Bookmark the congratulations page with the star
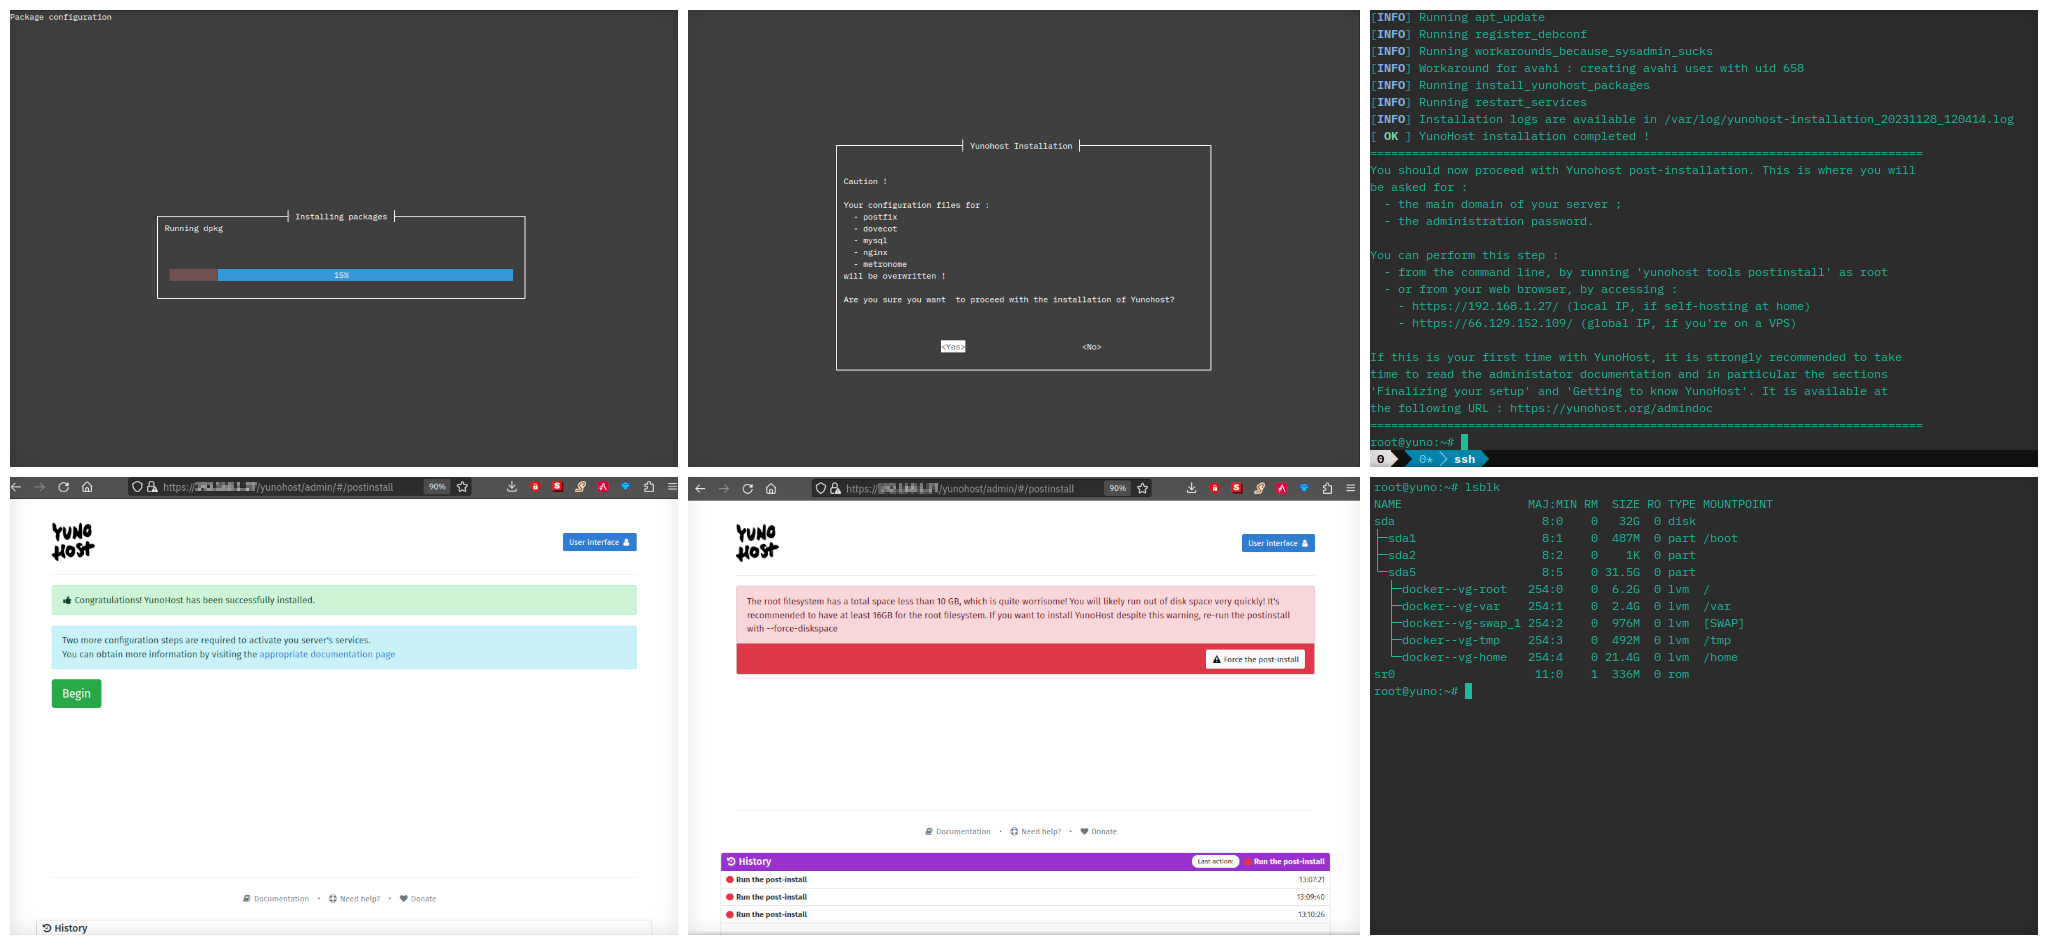 [462, 487]
